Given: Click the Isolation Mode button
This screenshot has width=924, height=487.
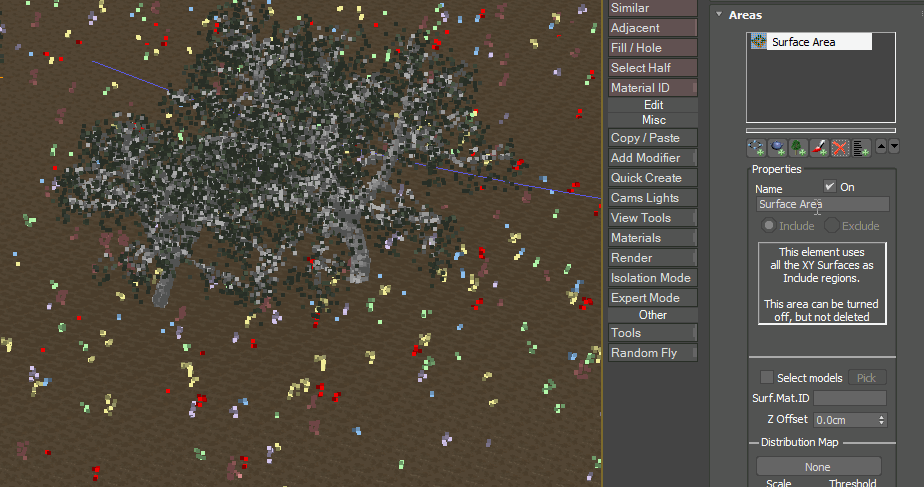Looking at the screenshot, I should click(652, 278).
